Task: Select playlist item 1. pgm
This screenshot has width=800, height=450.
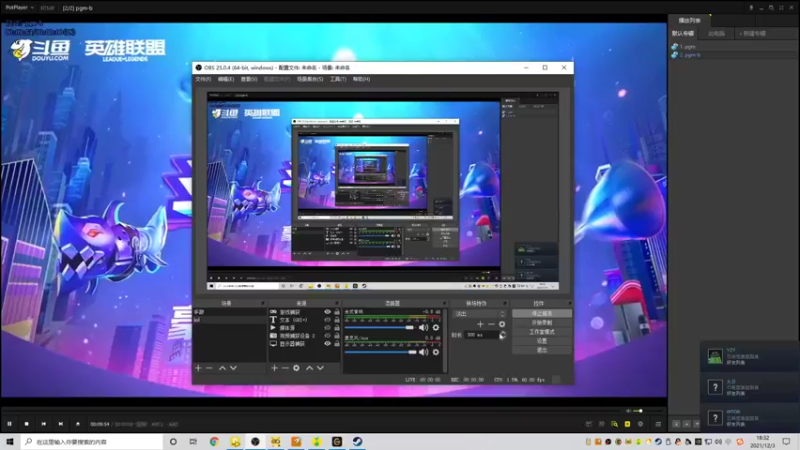Action: (x=687, y=46)
